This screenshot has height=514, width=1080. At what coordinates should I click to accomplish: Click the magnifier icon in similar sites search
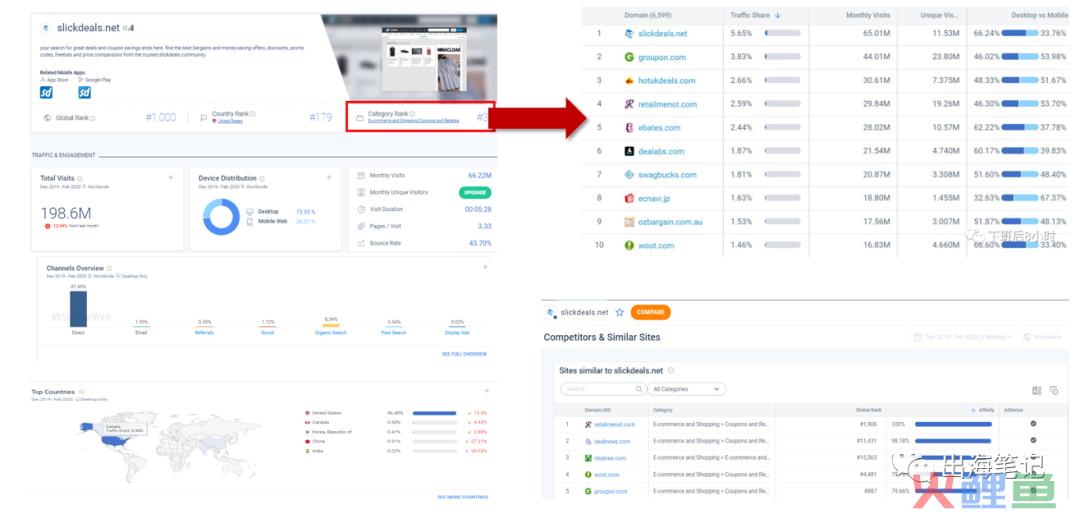pos(640,389)
